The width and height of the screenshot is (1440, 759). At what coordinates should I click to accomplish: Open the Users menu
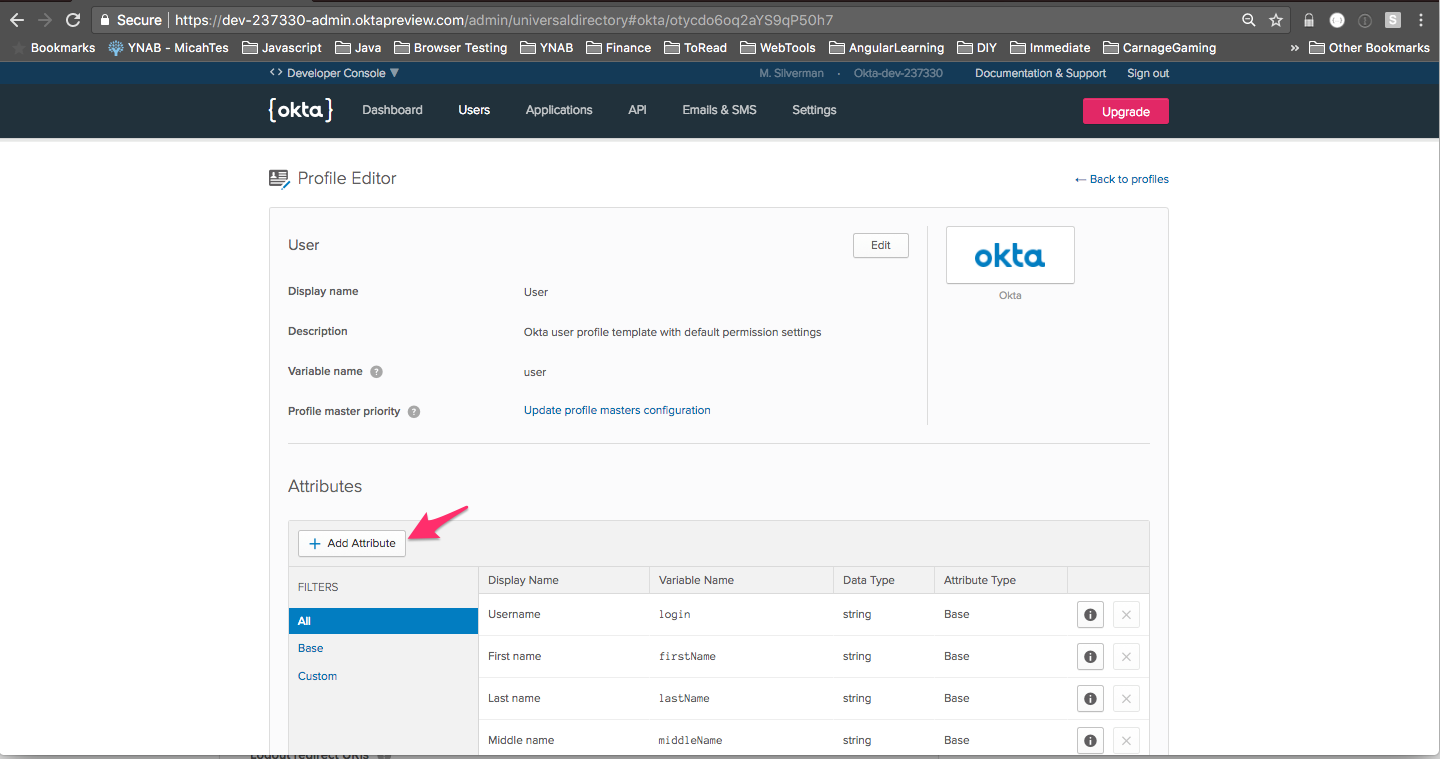coord(474,110)
